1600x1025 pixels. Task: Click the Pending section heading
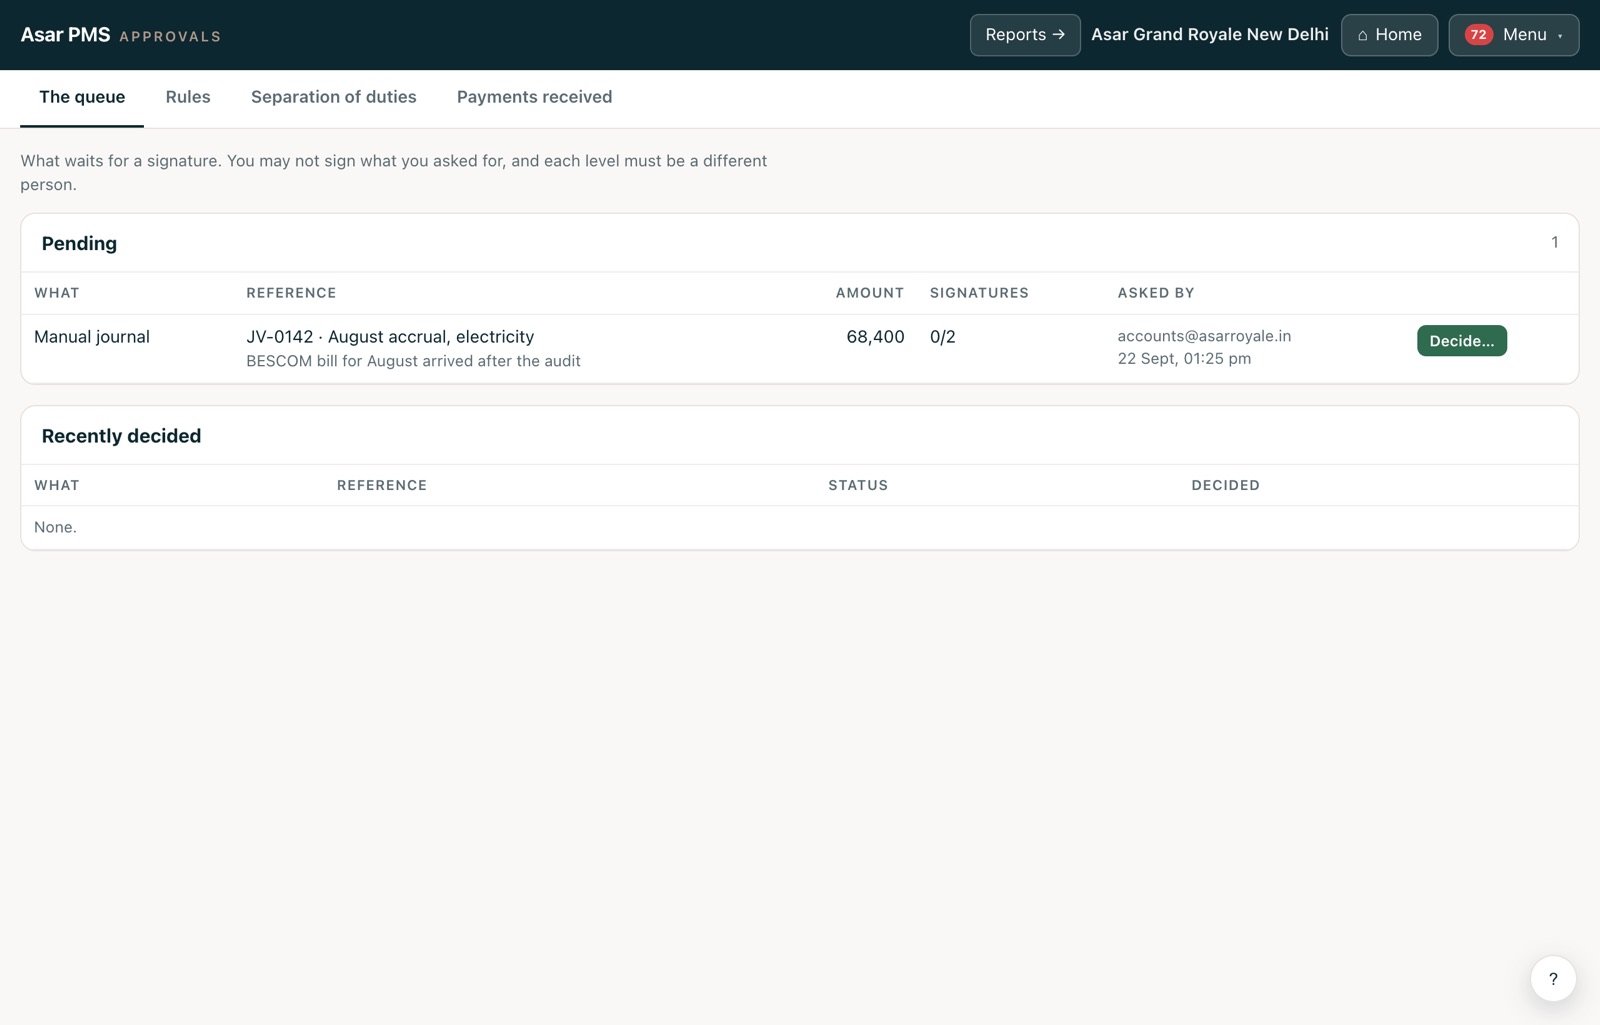coord(79,243)
